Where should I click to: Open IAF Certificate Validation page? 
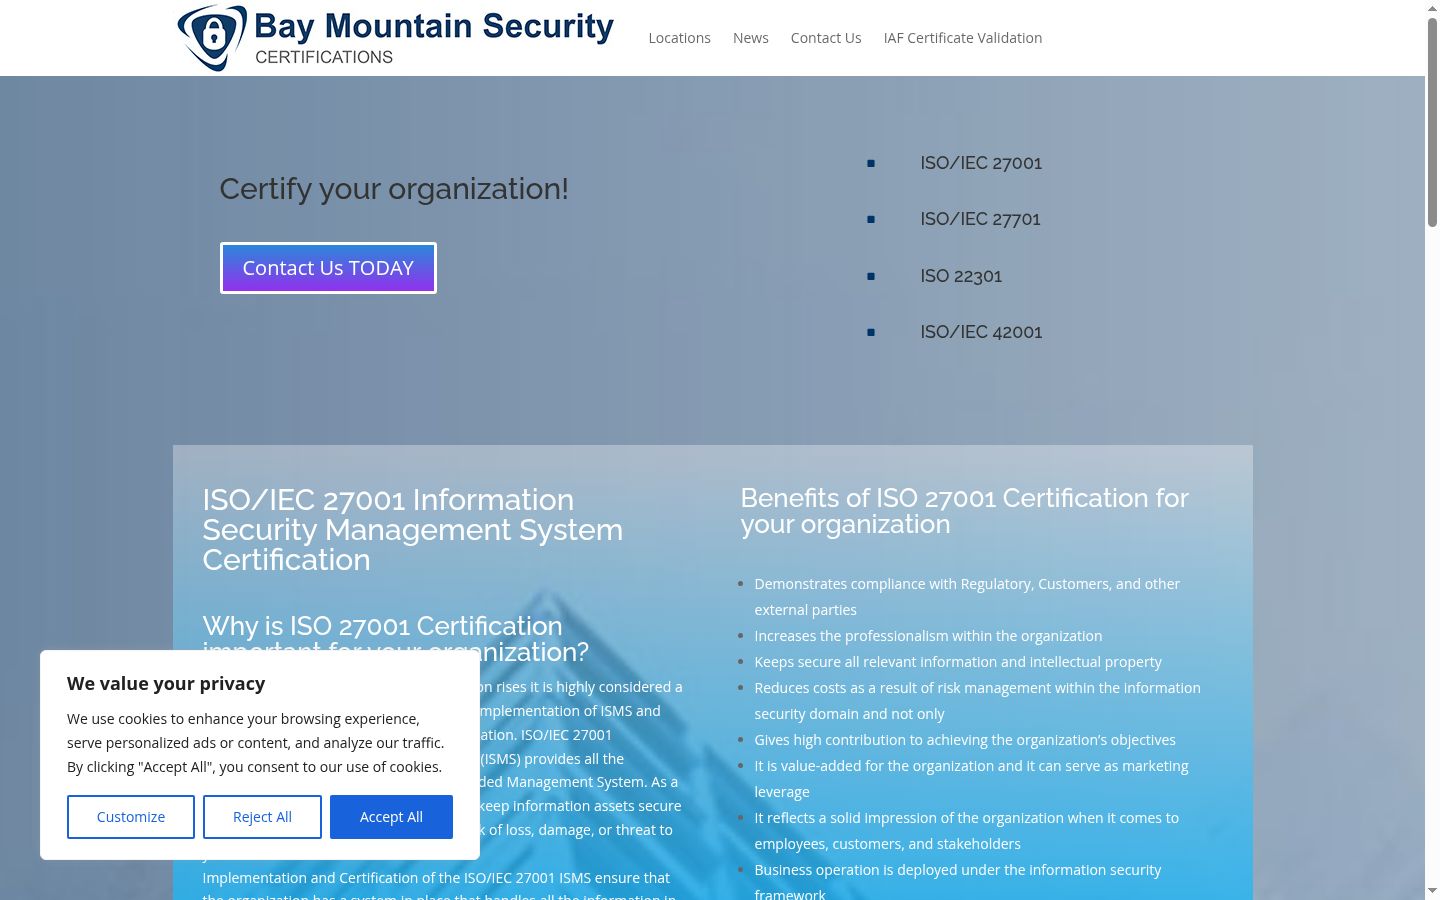[x=962, y=38]
